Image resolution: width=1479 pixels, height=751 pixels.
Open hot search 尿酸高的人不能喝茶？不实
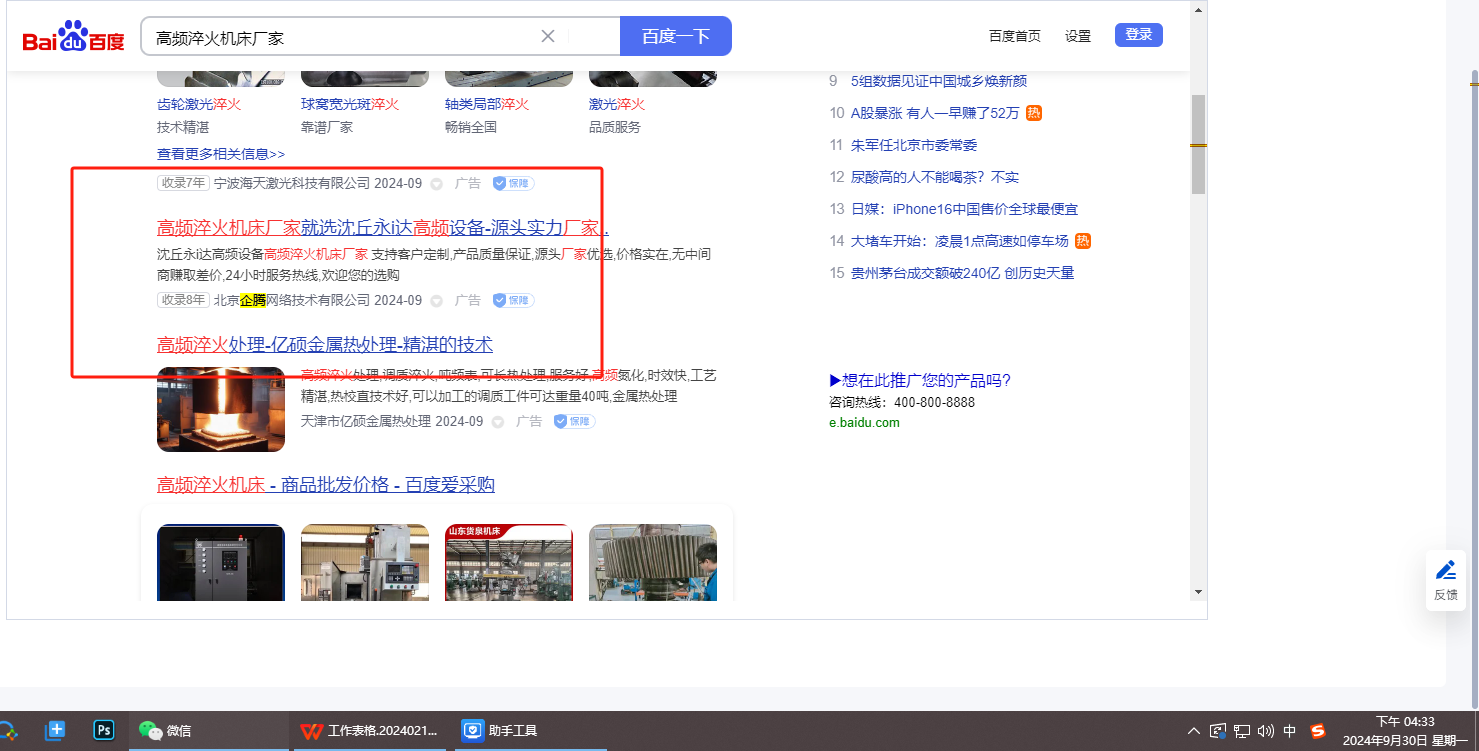point(935,177)
